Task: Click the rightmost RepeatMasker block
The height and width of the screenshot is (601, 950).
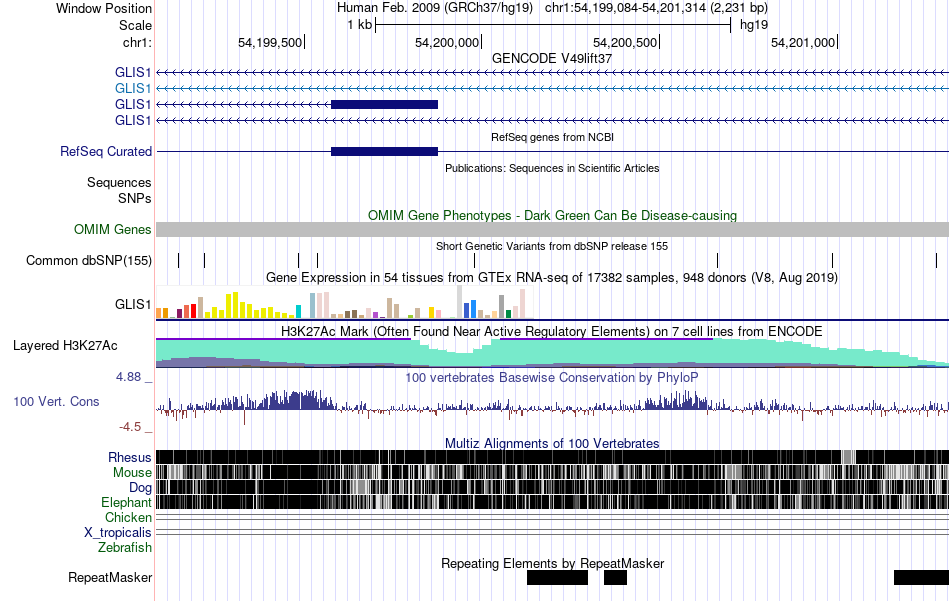Action: coord(922,577)
